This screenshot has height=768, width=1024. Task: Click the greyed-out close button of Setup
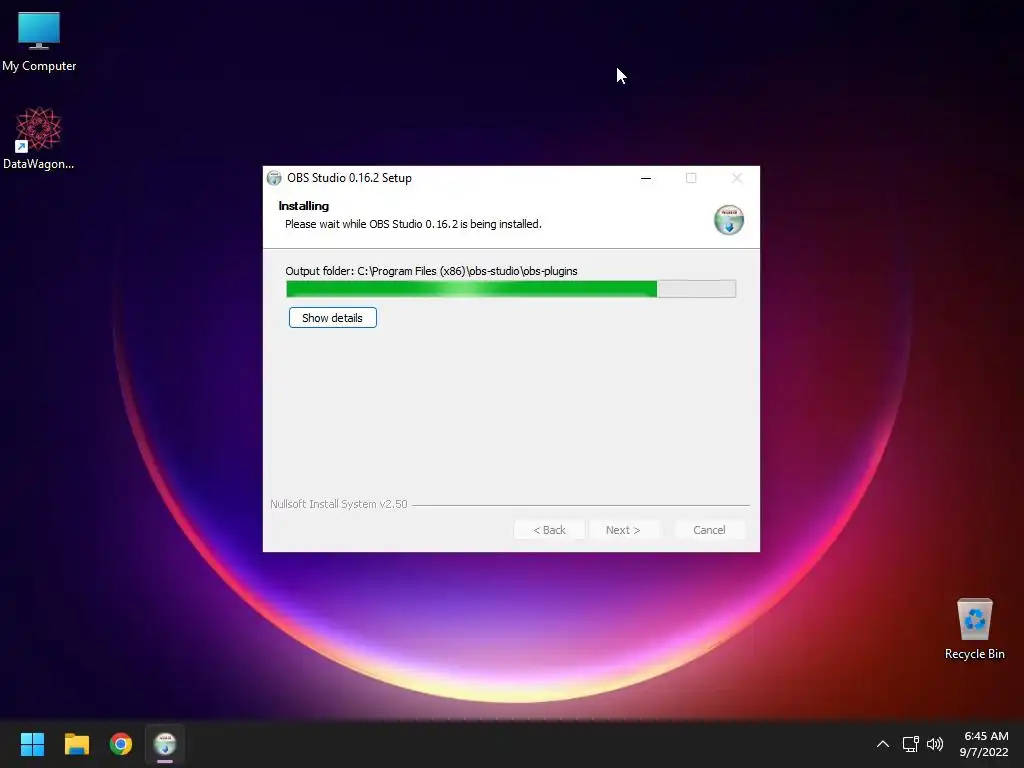tap(737, 178)
